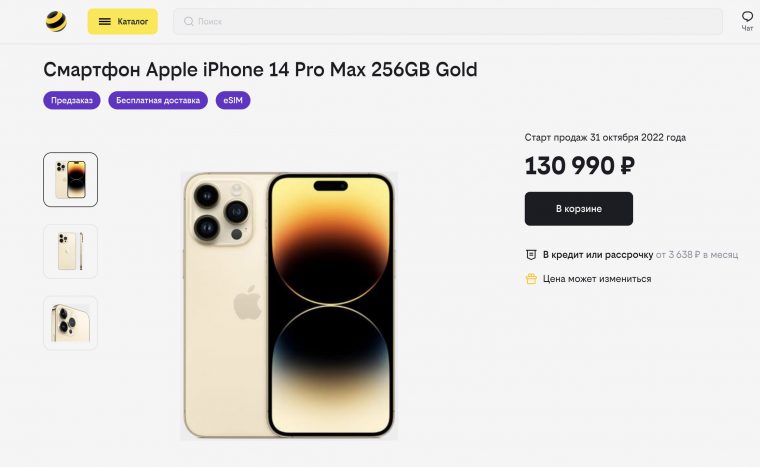Open the Каталог menu

[x=122, y=21]
